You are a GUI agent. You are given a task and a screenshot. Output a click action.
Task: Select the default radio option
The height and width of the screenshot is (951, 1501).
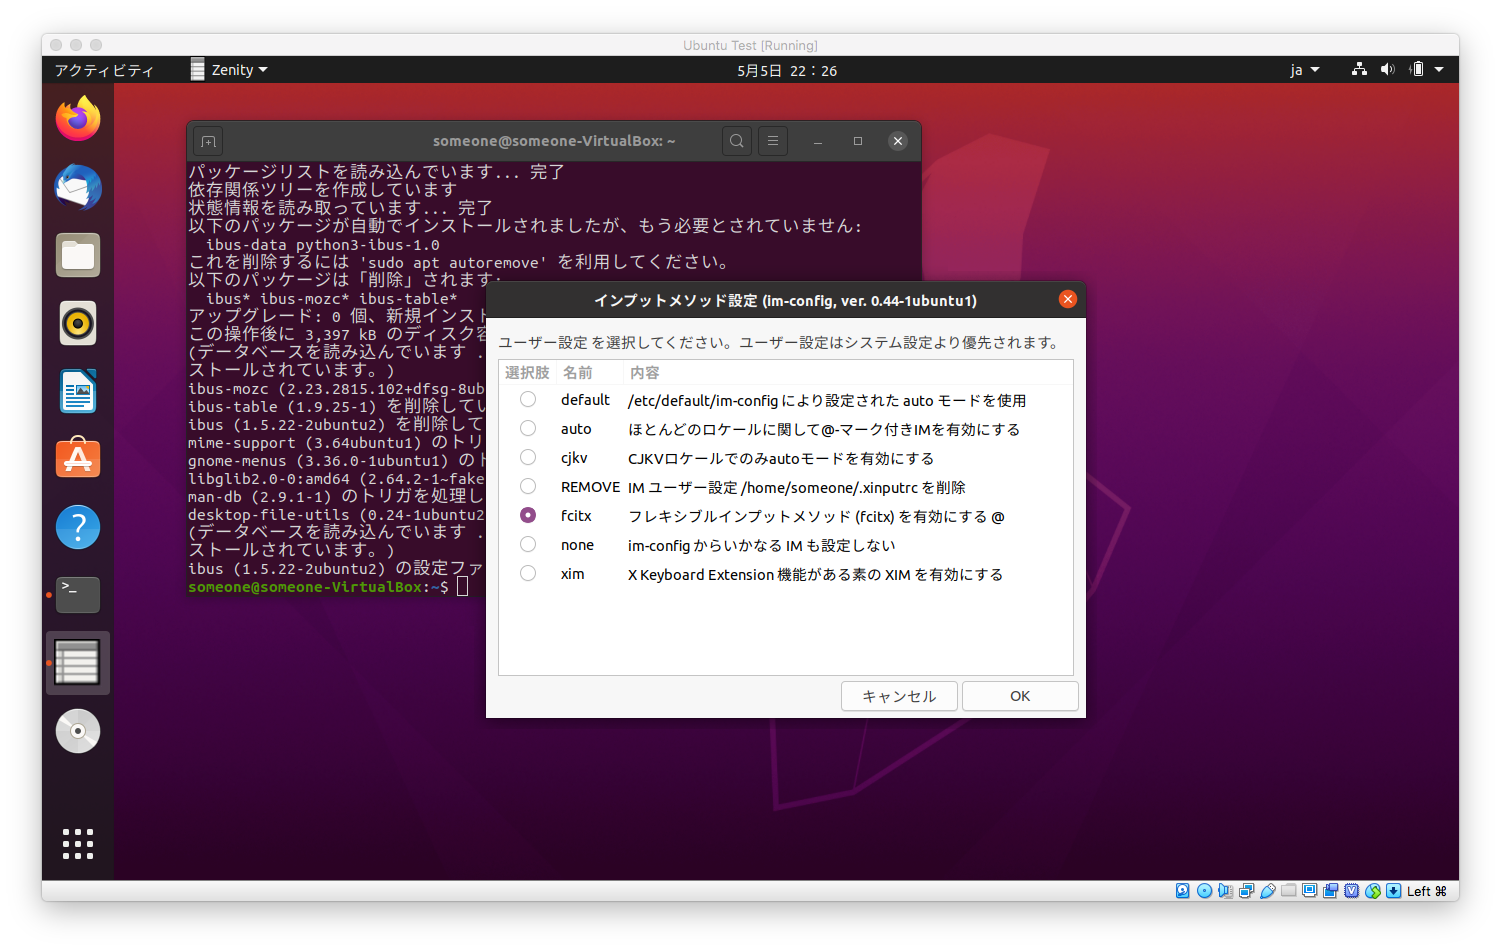point(528,400)
